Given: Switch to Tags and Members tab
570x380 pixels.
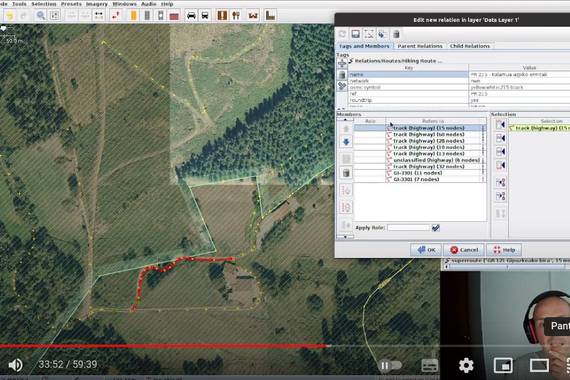Looking at the screenshot, I should point(364,46).
